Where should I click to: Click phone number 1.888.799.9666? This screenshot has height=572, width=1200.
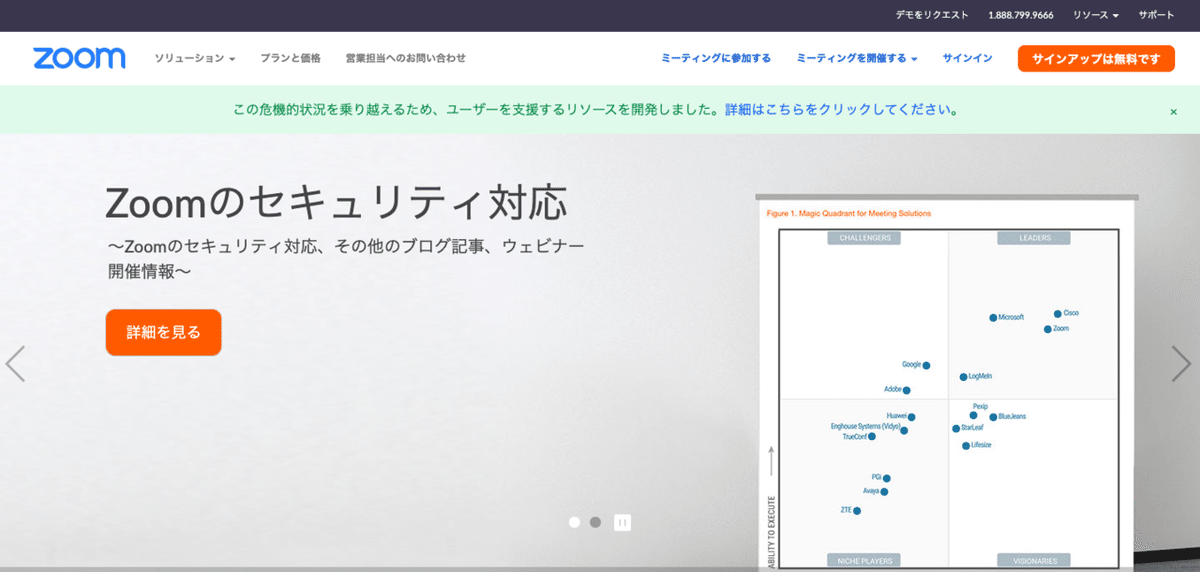[x=1021, y=15]
